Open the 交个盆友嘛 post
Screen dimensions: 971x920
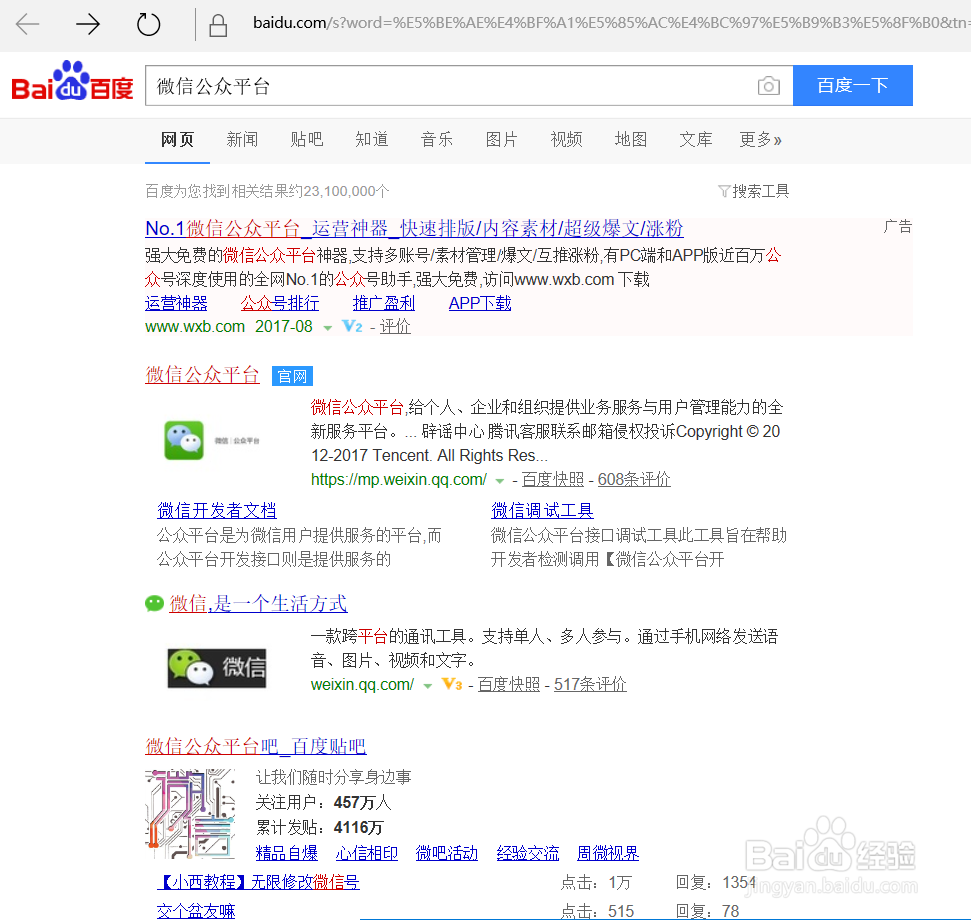pyautogui.click(x=196, y=911)
